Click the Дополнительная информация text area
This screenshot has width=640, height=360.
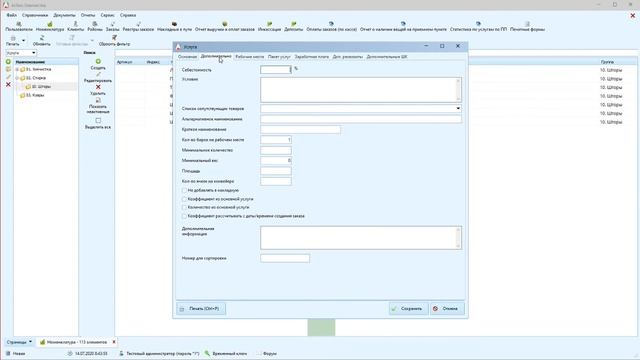tap(361, 238)
